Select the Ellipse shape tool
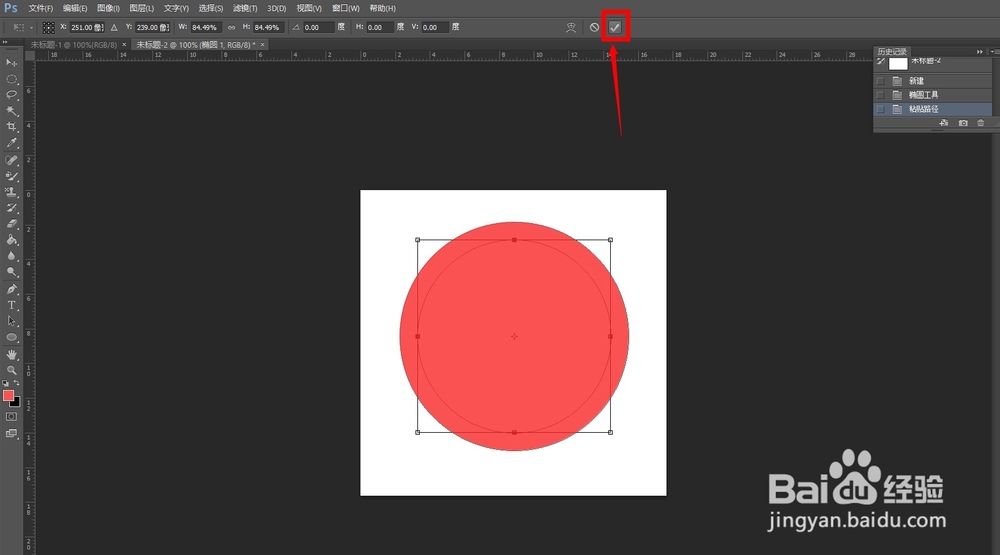1000x555 pixels. tap(11, 337)
